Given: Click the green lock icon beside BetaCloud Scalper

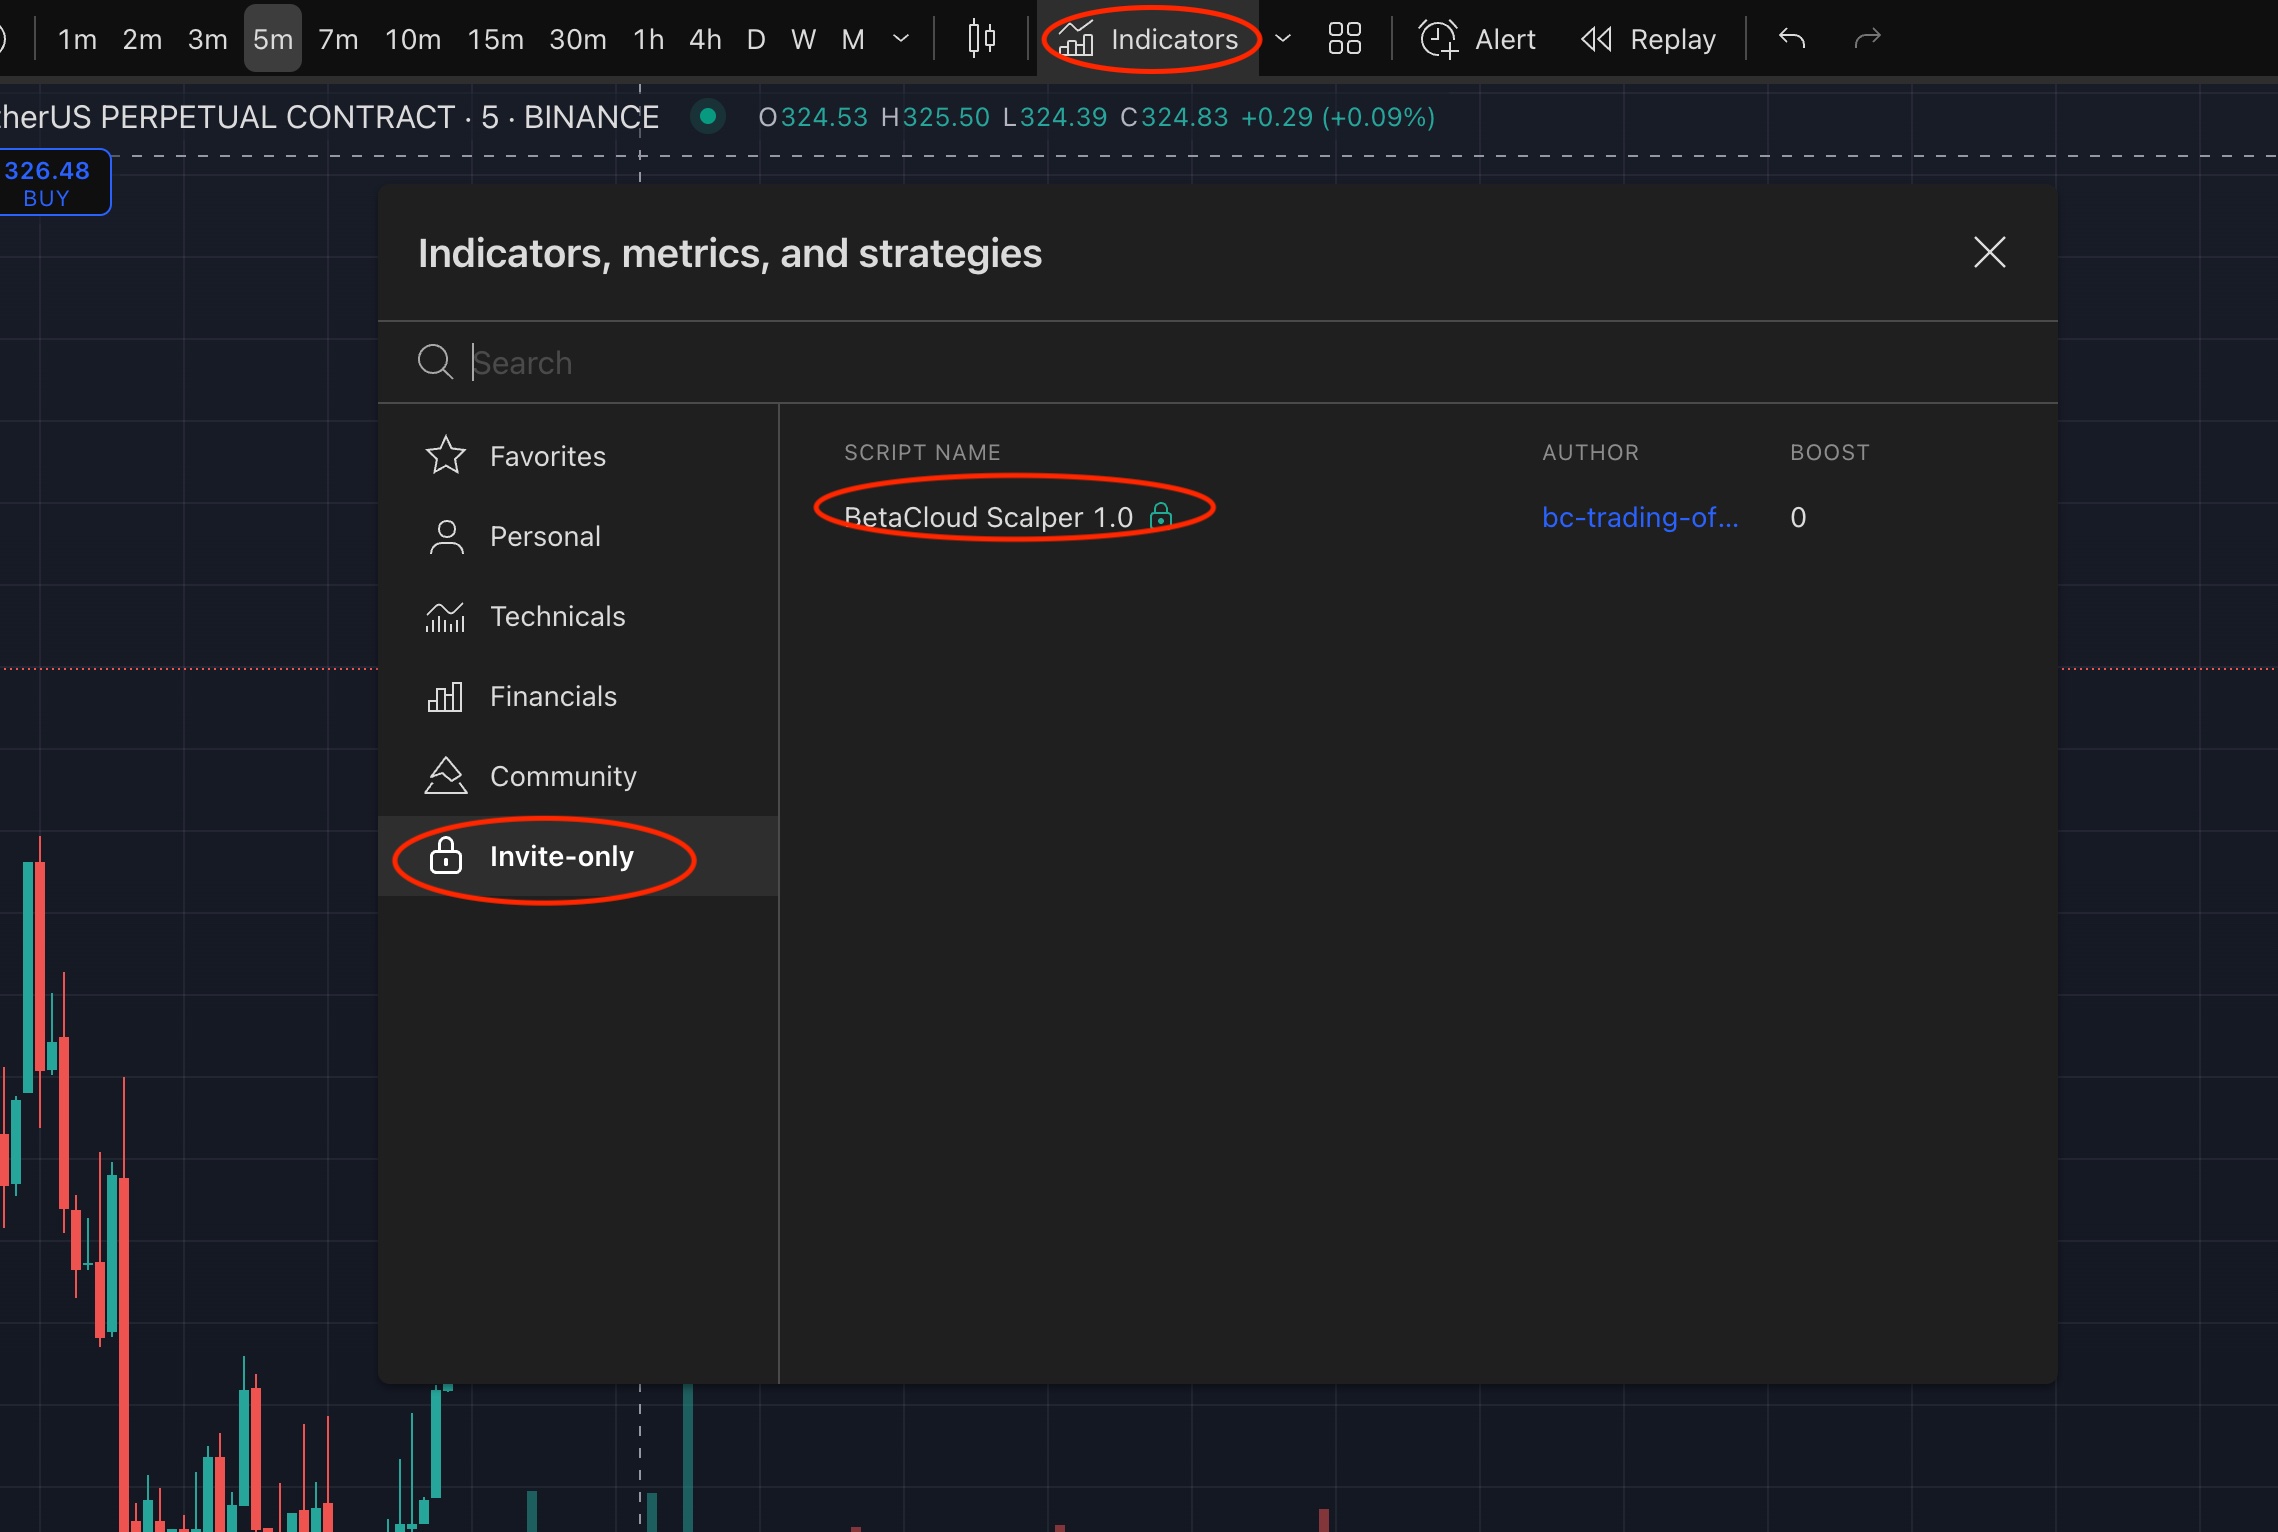Looking at the screenshot, I should coord(1161,515).
